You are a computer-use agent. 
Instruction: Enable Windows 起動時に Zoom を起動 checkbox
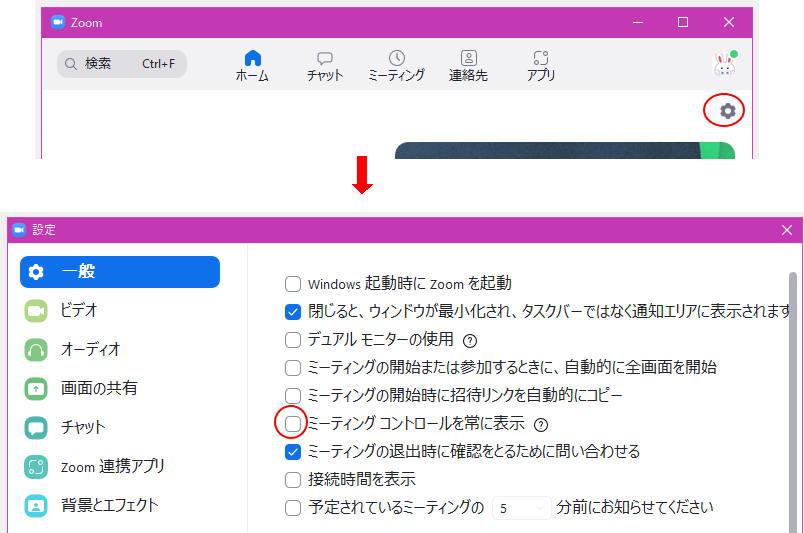(x=293, y=284)
